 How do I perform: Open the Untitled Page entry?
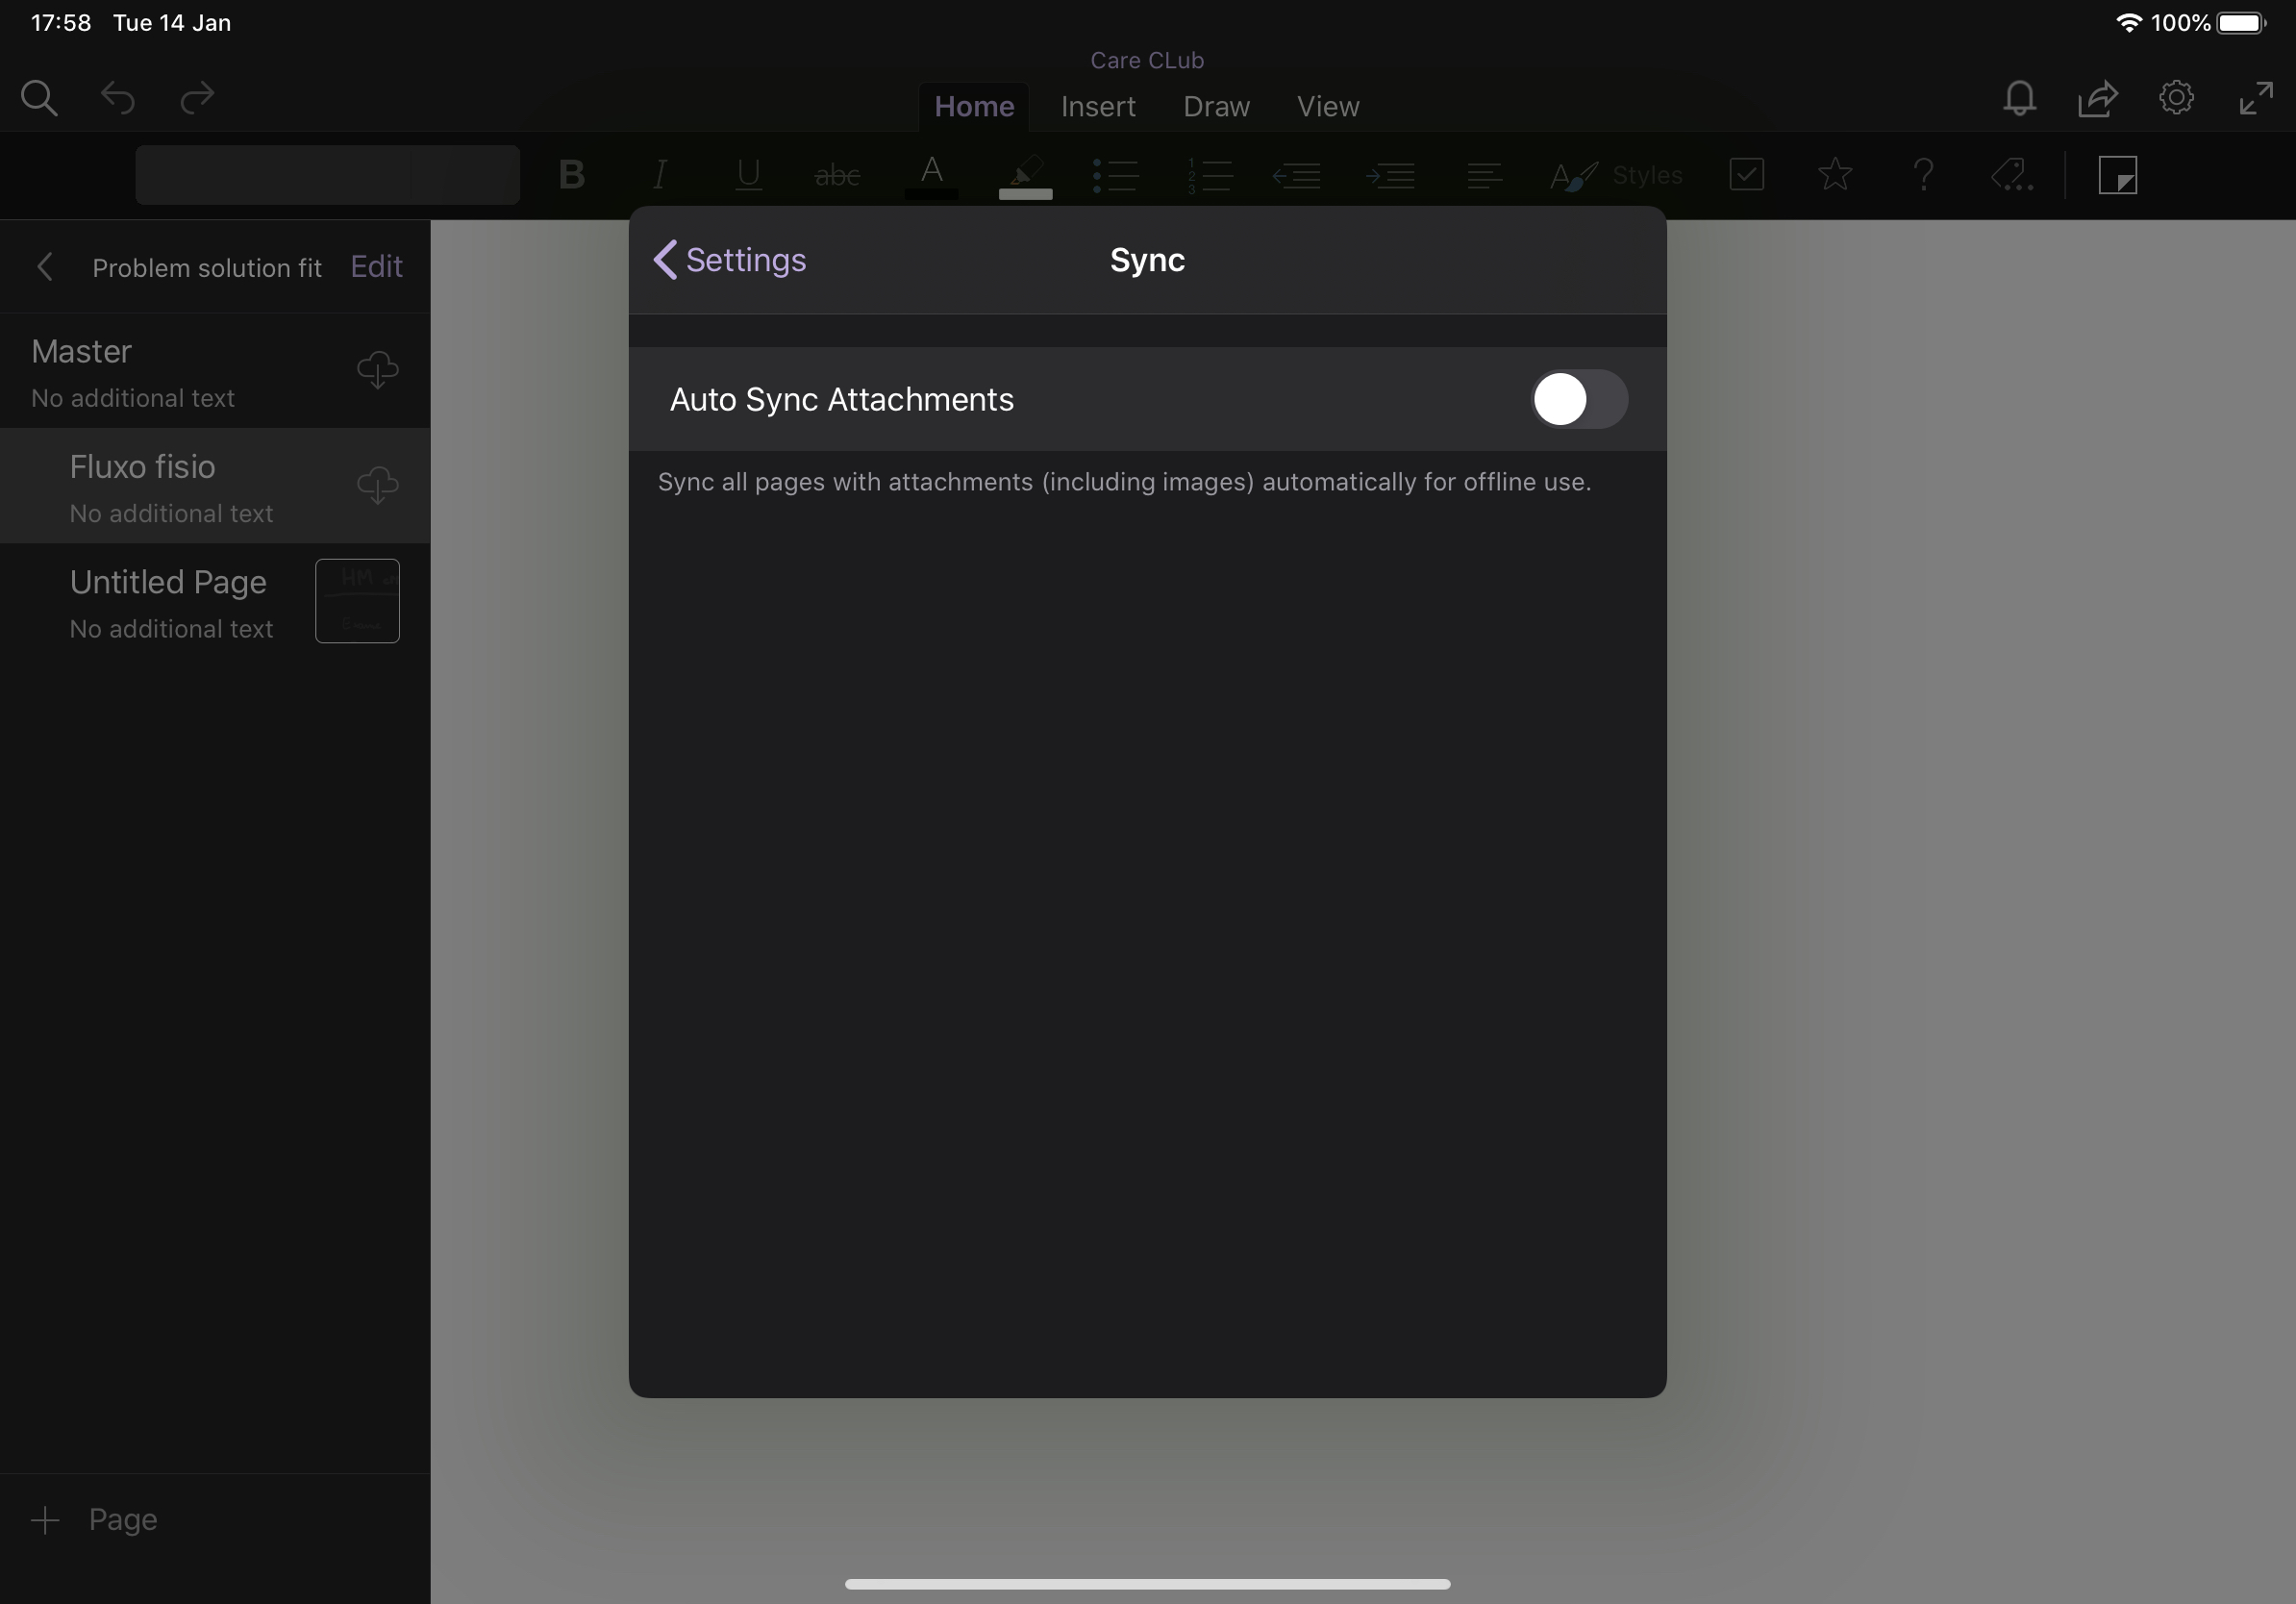(215, 602)
